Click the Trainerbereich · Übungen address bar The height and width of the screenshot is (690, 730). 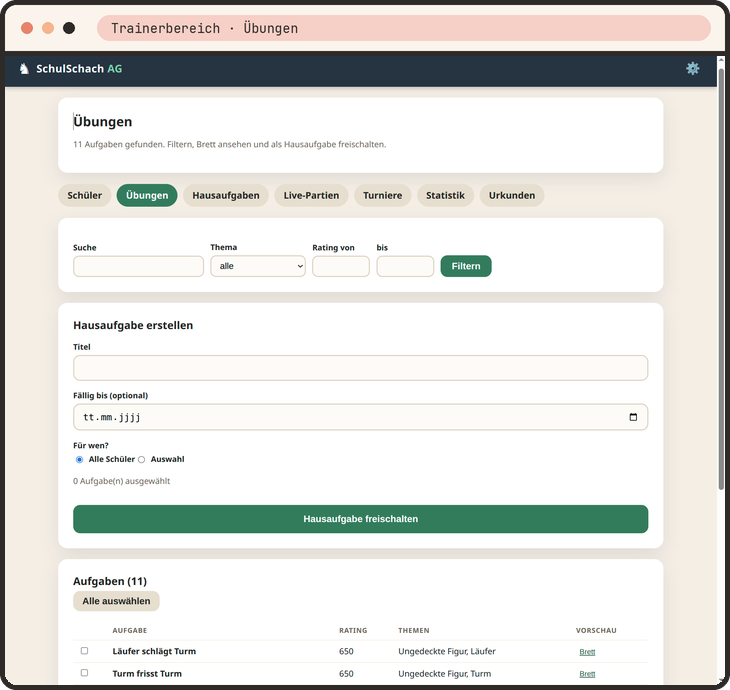click(x=404, y=28)
